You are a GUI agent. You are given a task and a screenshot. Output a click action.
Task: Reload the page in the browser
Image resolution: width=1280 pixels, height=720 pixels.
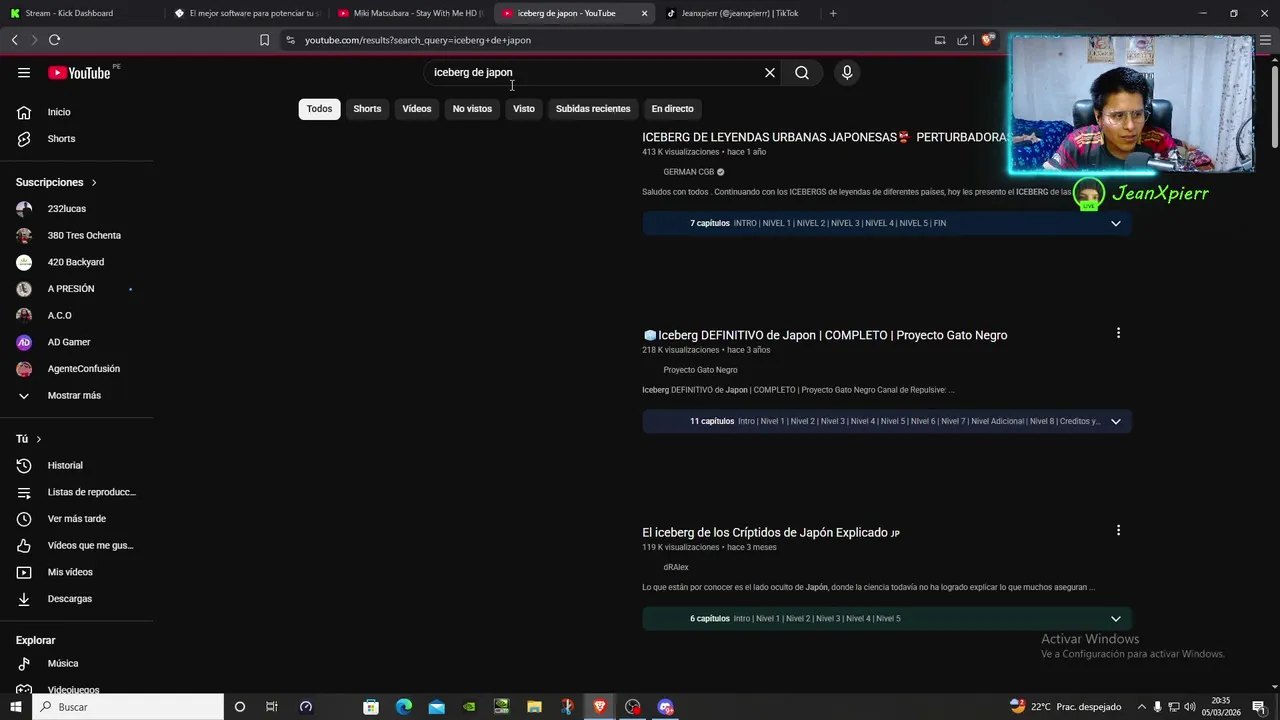(x=54, y=40)
